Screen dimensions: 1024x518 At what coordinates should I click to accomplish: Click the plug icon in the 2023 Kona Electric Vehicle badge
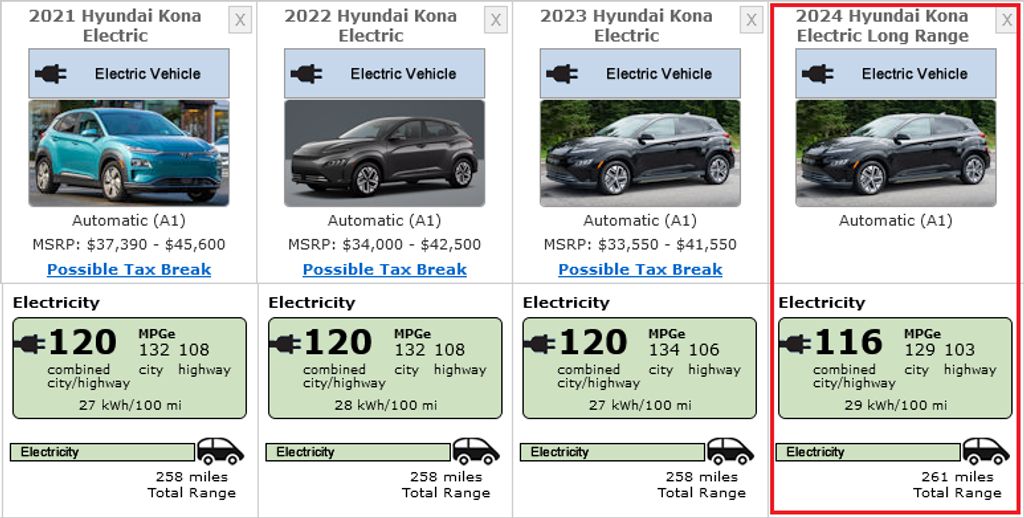(x=562, y=74)
